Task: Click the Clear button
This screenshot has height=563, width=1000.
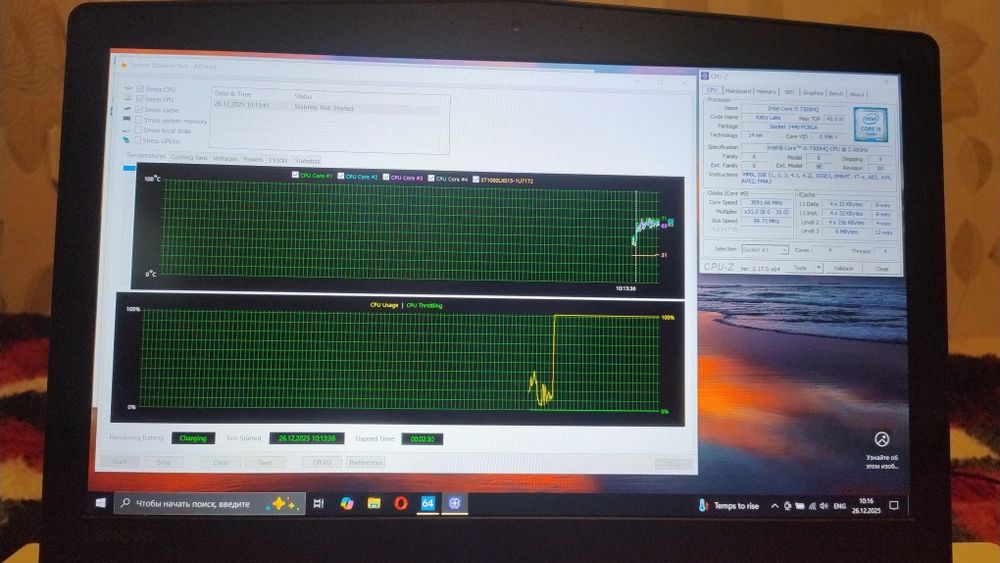Action: [x=221, y=462]
